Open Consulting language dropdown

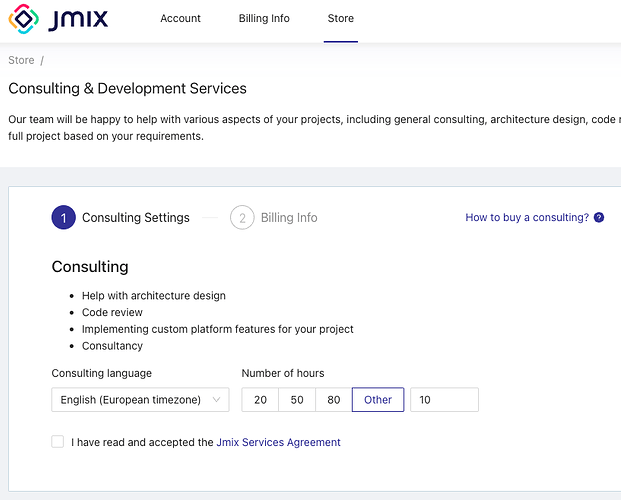point(130,400)
